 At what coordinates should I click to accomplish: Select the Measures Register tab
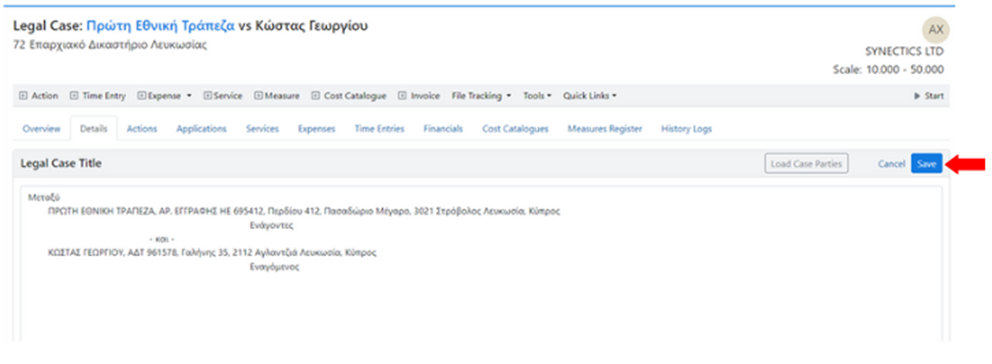click(x=604, y=129)
